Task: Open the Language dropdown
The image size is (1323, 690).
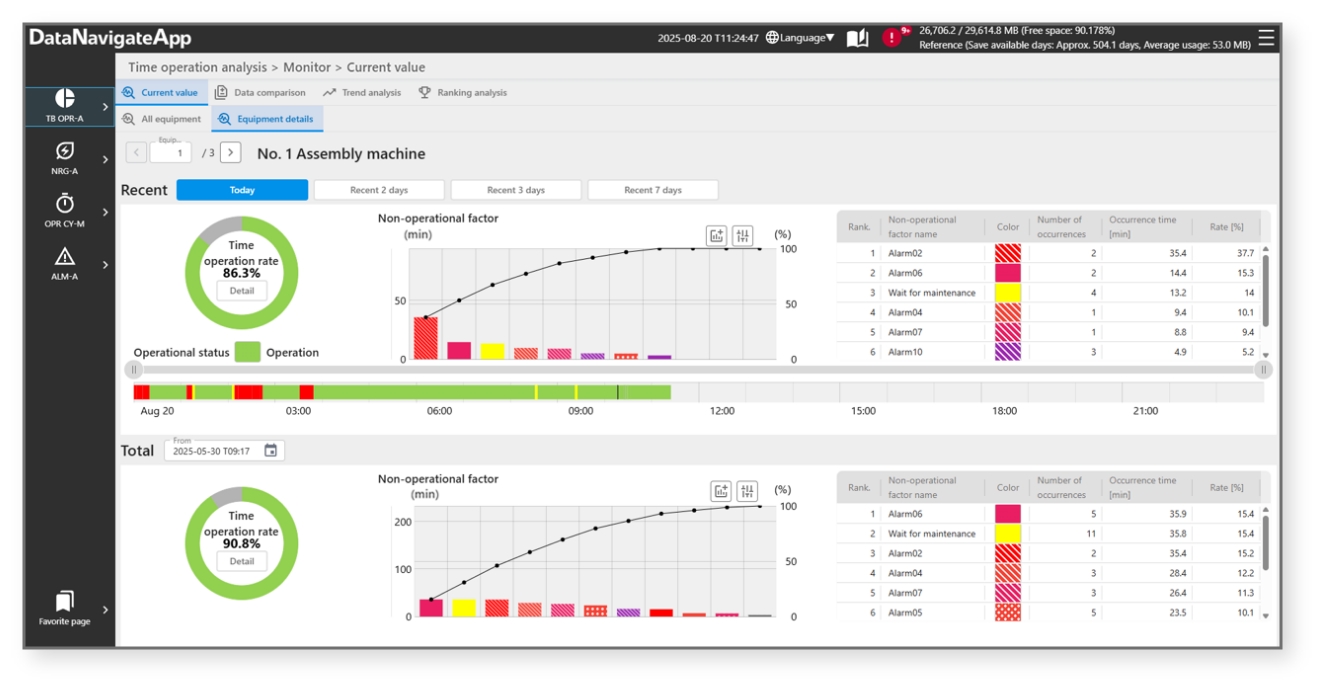Action: 800,38
